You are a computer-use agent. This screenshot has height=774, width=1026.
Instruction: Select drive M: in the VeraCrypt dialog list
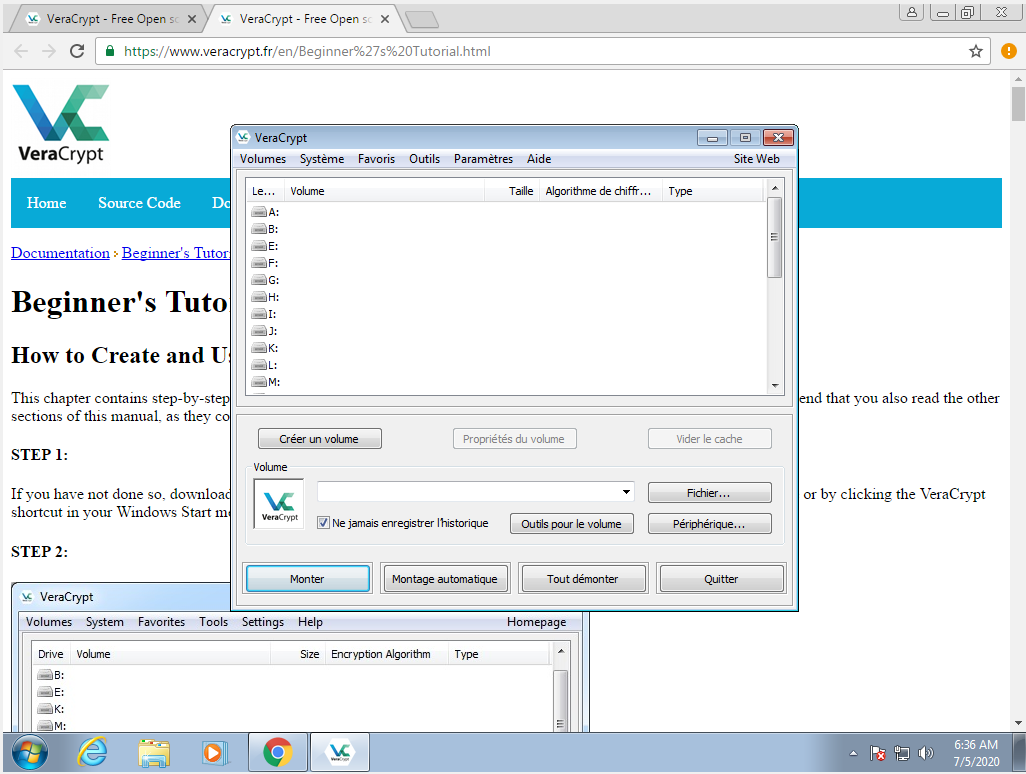pyautogui.click(x=266, y=382)
